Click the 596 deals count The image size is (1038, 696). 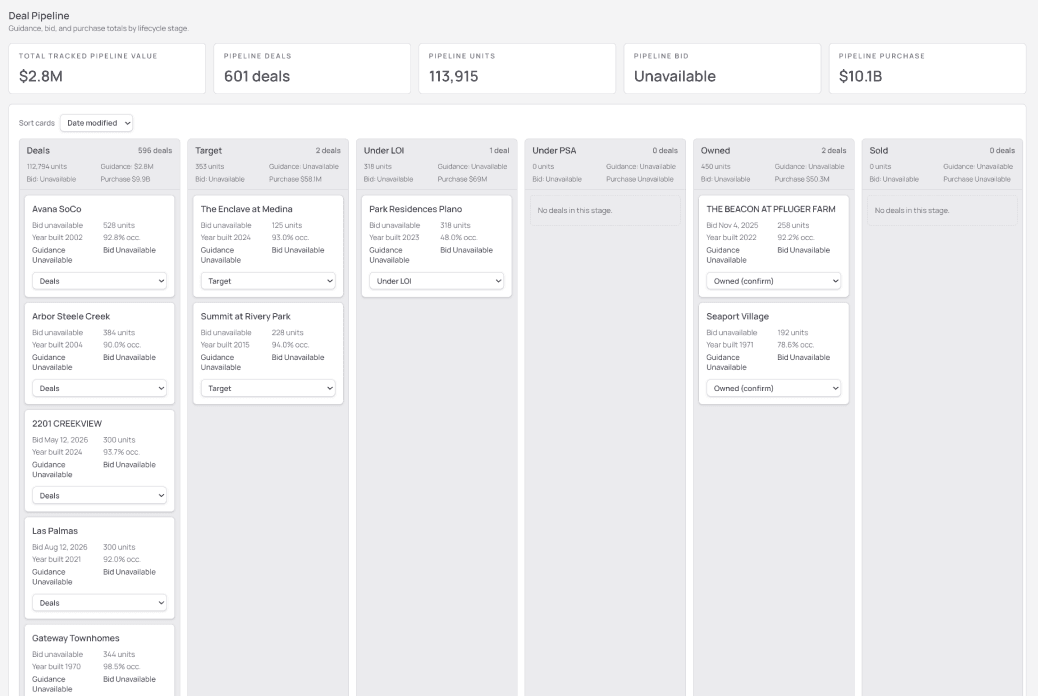click(155, 151)
